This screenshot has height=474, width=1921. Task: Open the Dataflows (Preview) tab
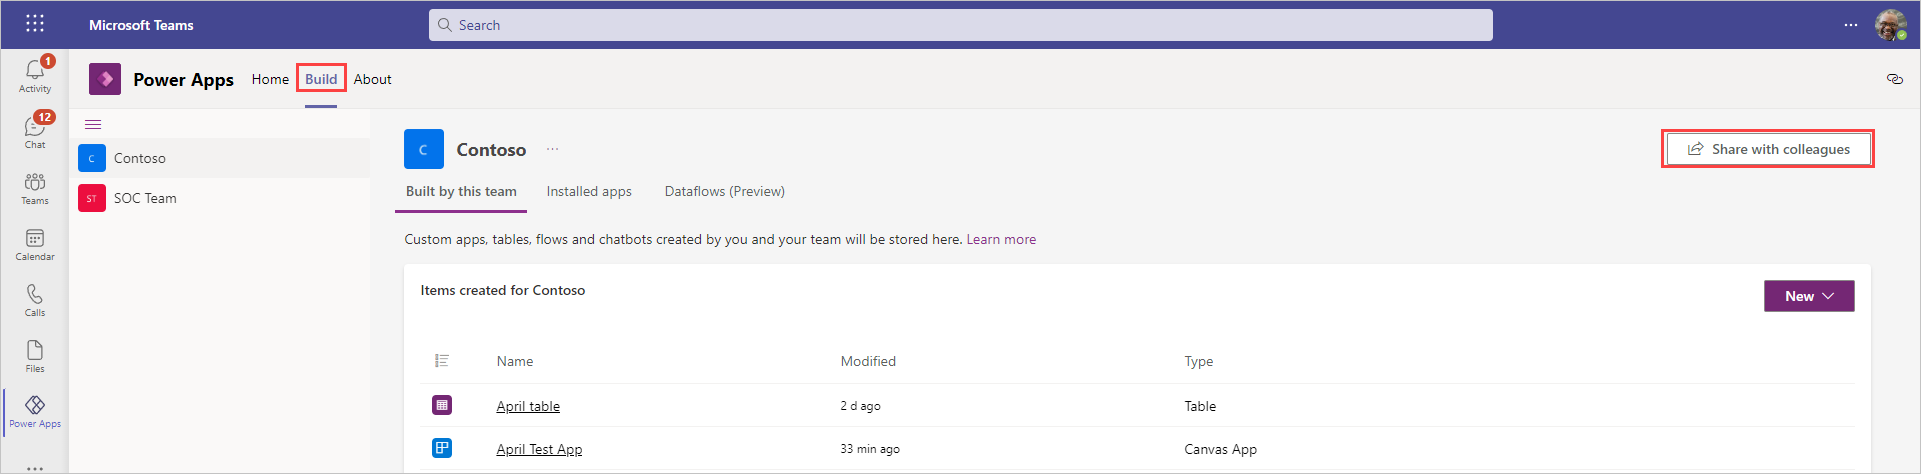coord(725,192)
